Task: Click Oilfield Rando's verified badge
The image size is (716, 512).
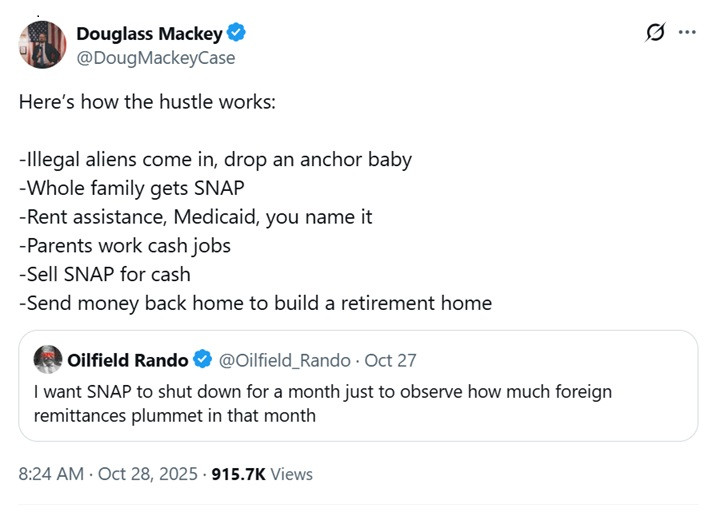Action: click(202, 360)
